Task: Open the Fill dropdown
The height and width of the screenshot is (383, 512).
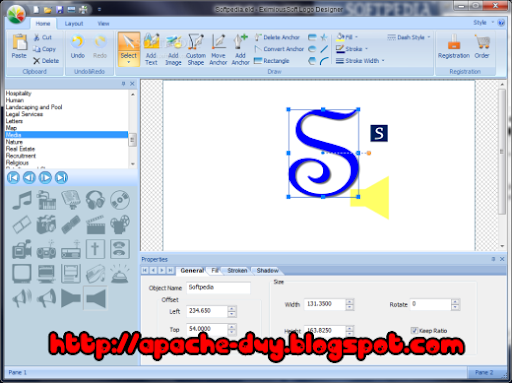Action: pos(347,37)
